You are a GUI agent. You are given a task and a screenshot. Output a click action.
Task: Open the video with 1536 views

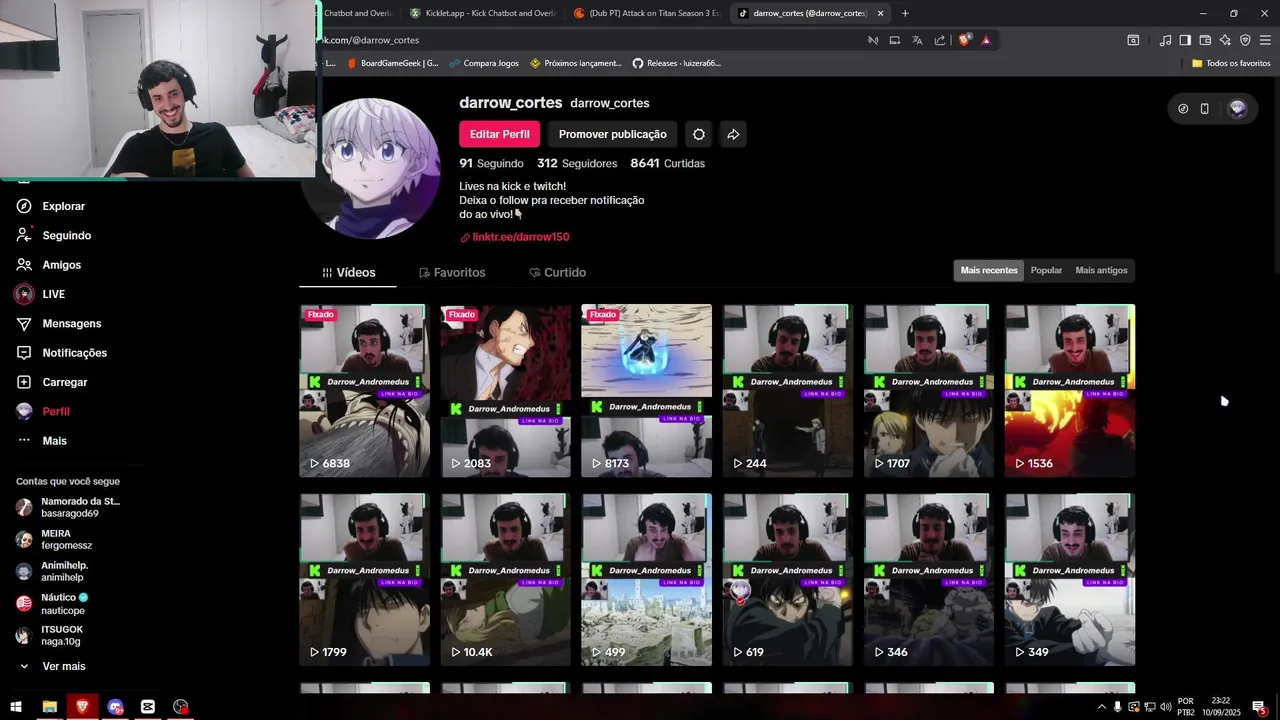[x=1070, y=390]
